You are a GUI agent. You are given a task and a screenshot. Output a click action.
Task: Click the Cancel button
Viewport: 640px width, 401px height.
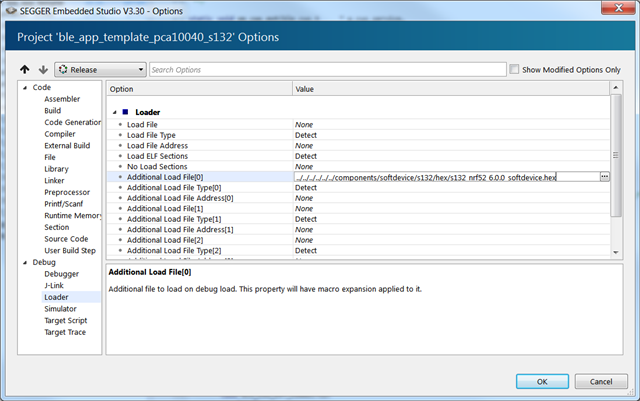pyautogui.click(x=601, y=381)
